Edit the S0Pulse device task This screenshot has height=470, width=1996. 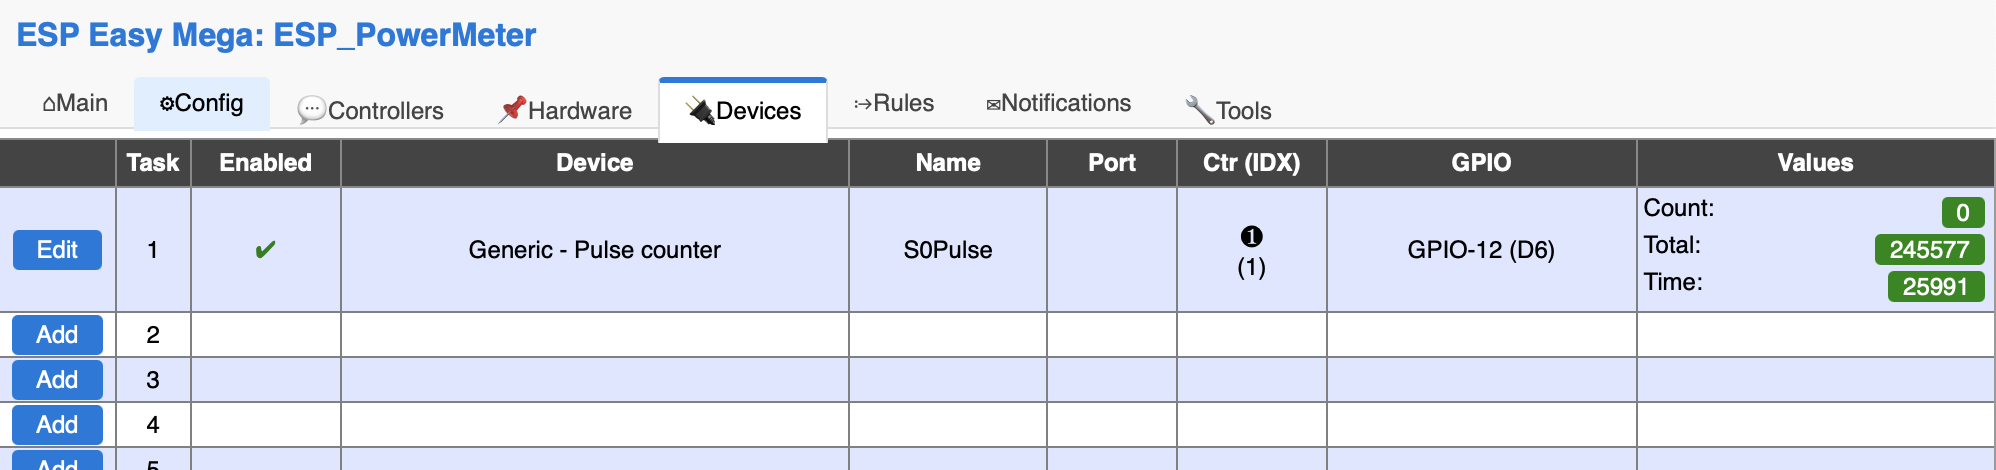(x=57, y=250)
